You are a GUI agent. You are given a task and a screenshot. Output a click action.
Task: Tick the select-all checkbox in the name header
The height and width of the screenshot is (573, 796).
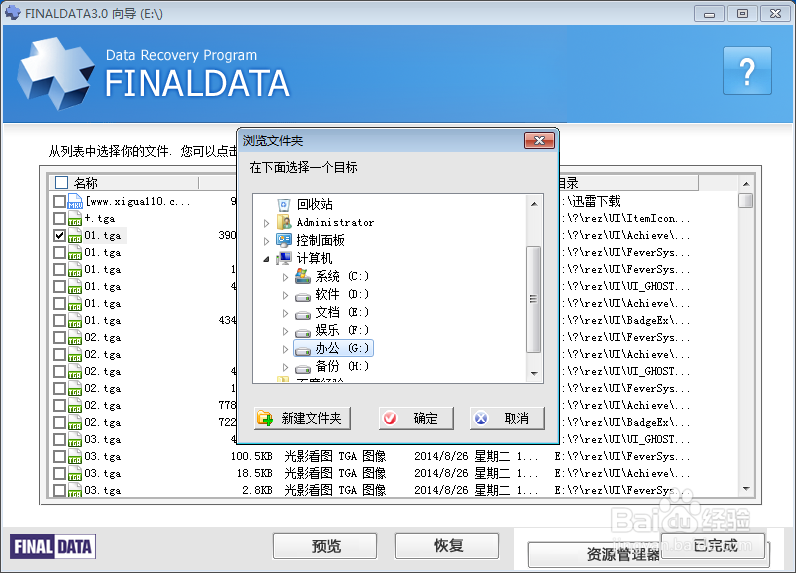(61, 183)
